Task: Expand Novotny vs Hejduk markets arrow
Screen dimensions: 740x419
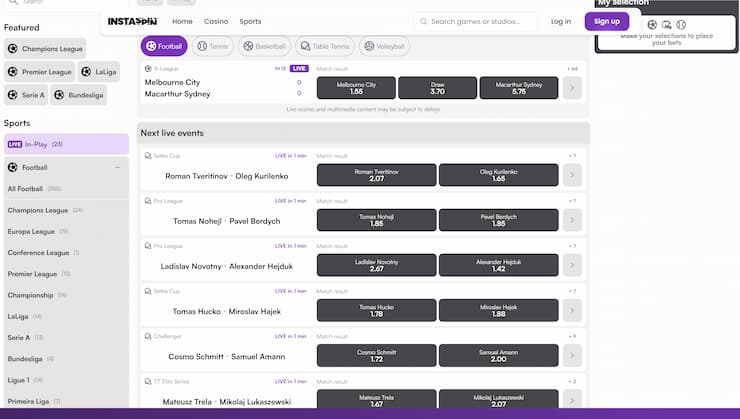Action: coord(572,265)
